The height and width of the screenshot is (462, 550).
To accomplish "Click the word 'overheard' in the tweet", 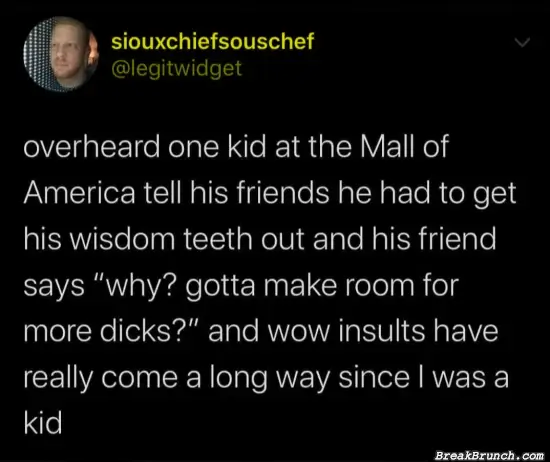I will point(92,146).
